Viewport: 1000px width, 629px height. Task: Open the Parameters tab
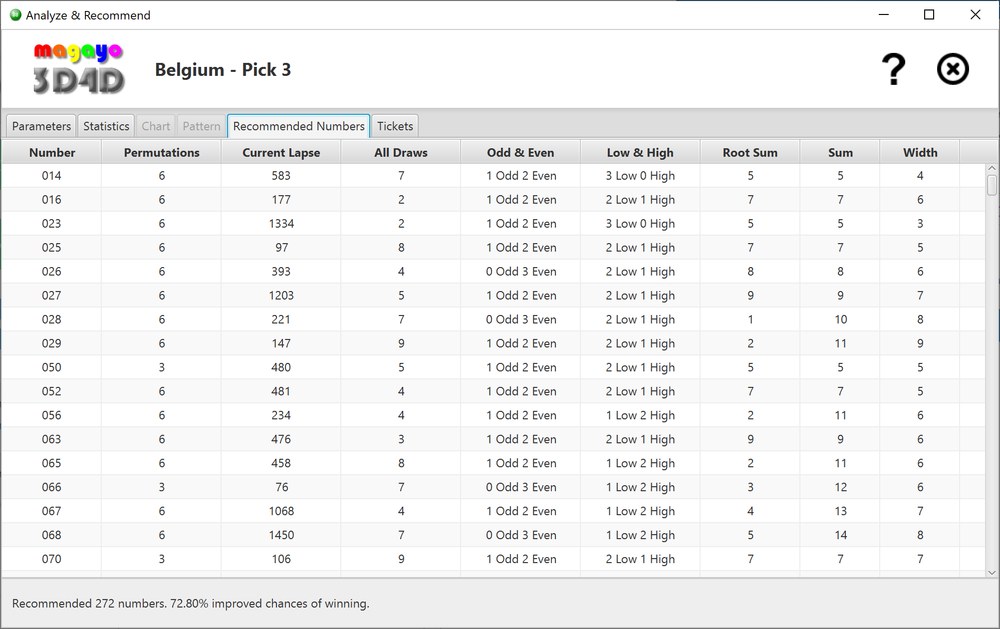[41, 126]
